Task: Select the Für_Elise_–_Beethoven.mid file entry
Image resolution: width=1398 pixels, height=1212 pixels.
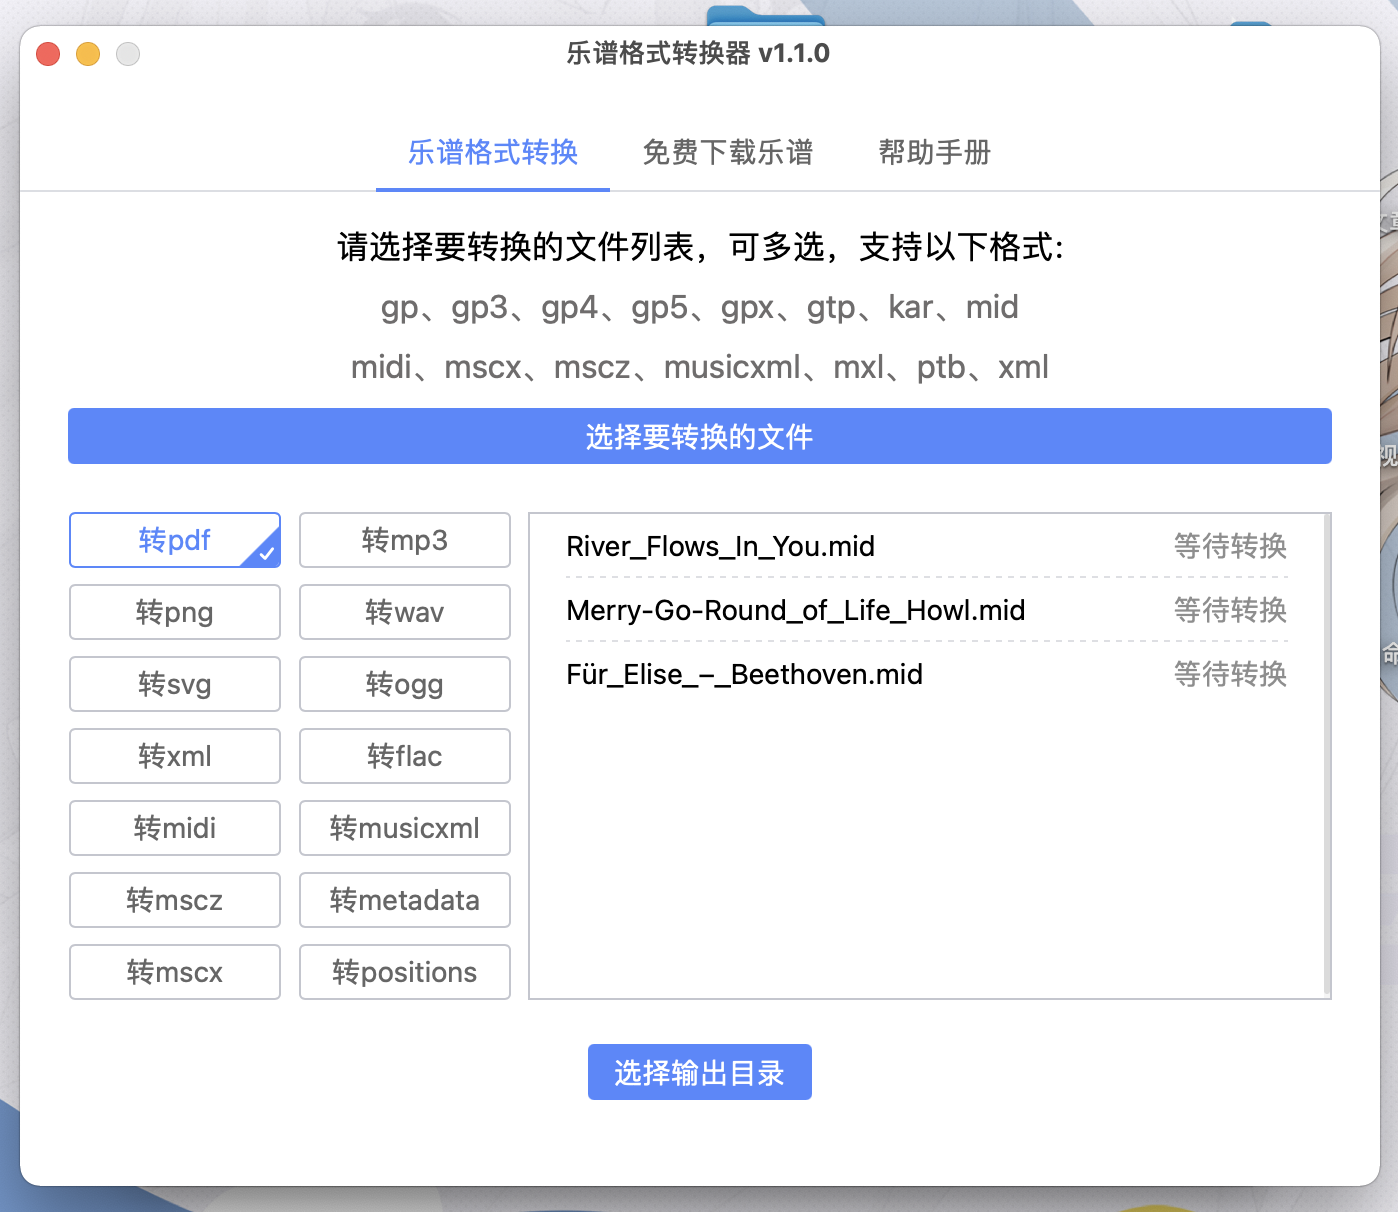Action: (x=744, y=674)
